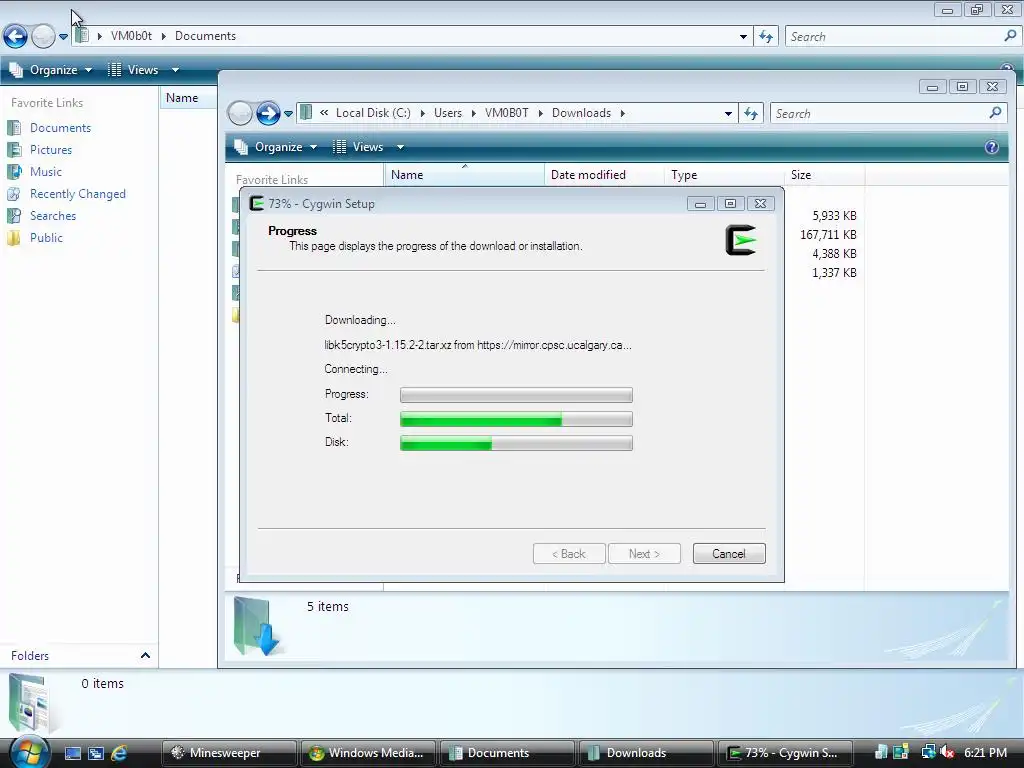Image resolution: width=1024 pixels, height=768 pixels.
Task: Click the search magnifier in Documents window
Action: point(1010,36)
